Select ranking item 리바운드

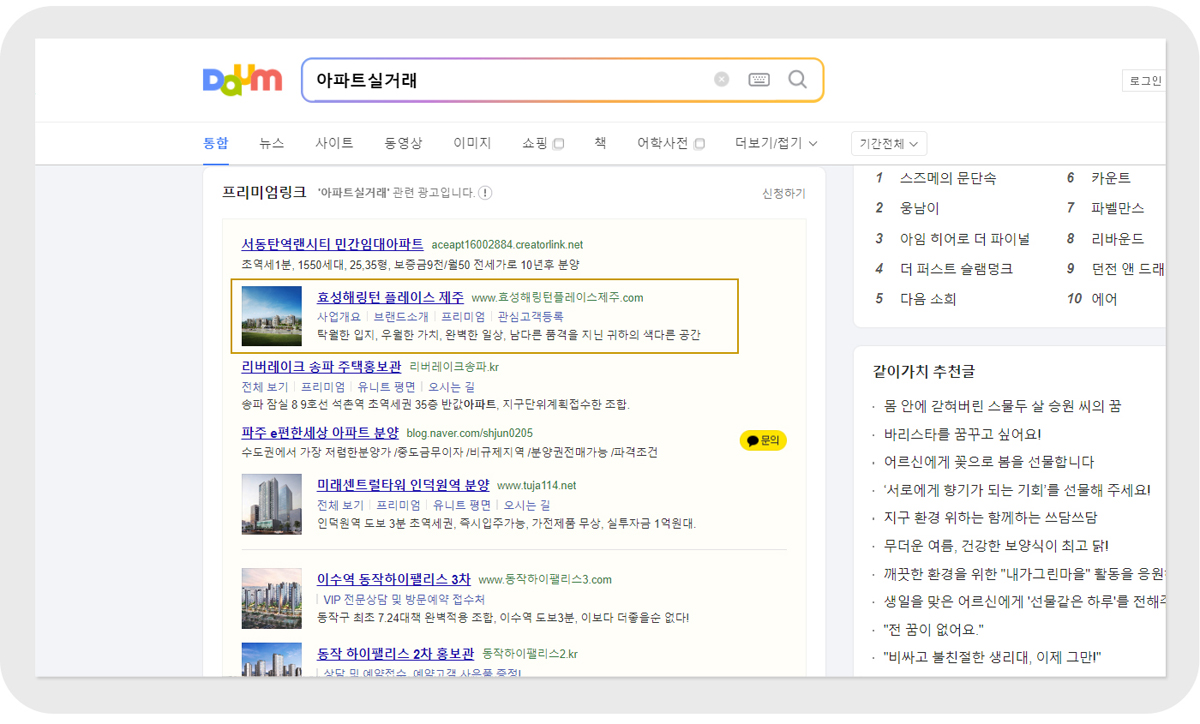pyautogui.click(x=1118, y=239)
